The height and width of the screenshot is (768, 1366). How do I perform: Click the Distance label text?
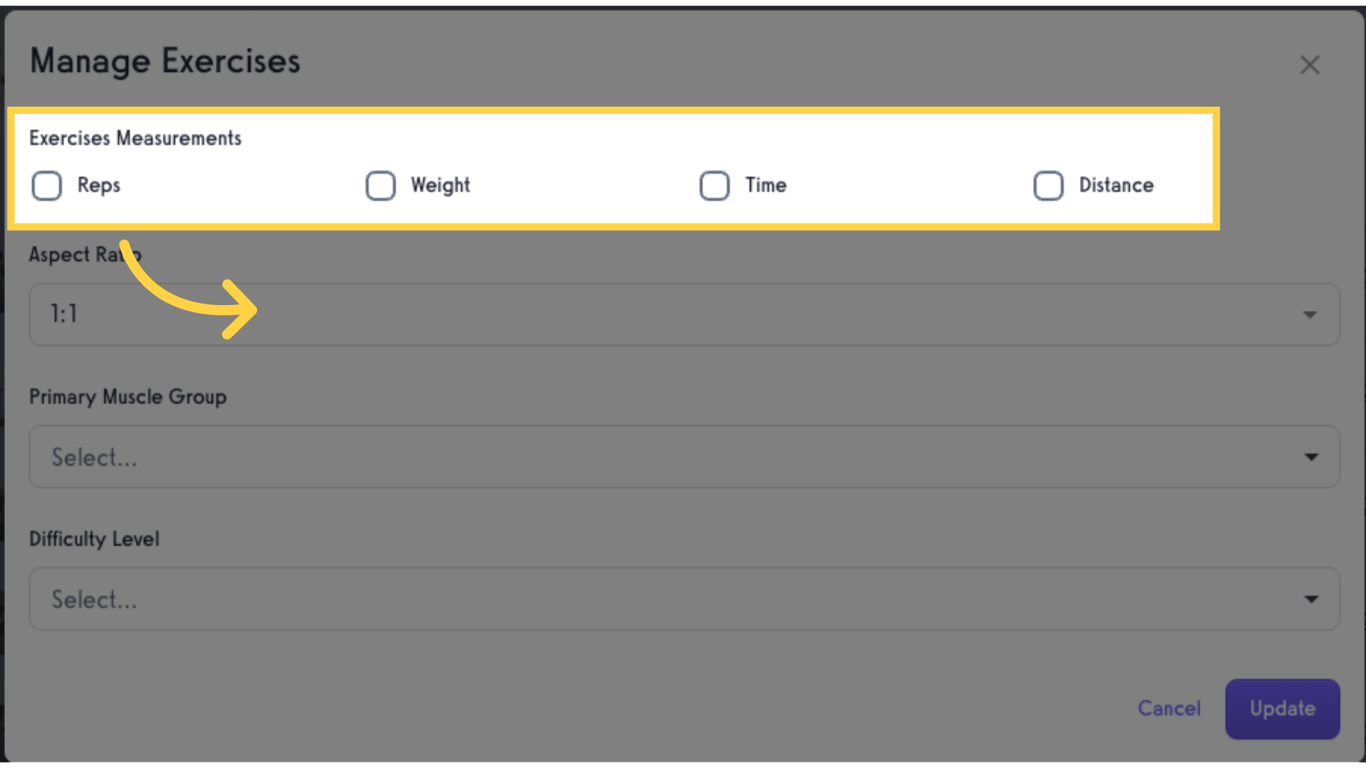click(1117, 186)
